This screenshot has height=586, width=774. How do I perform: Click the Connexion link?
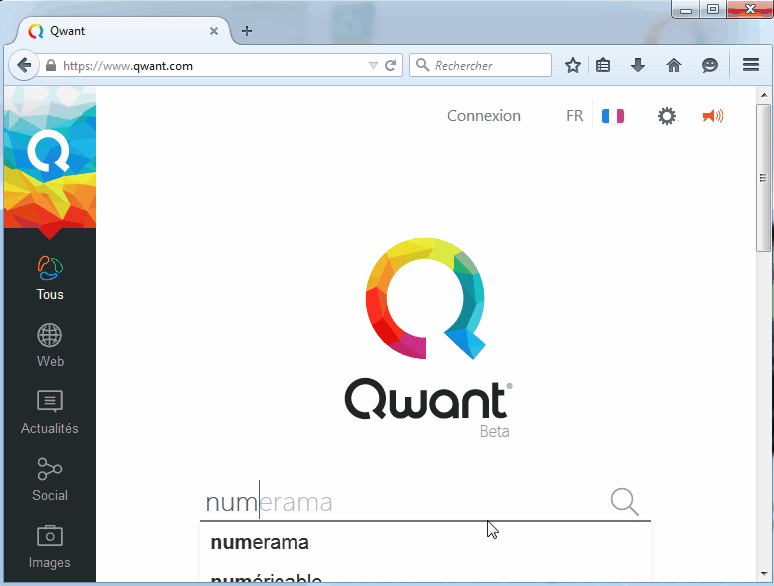tap(483, 116)
